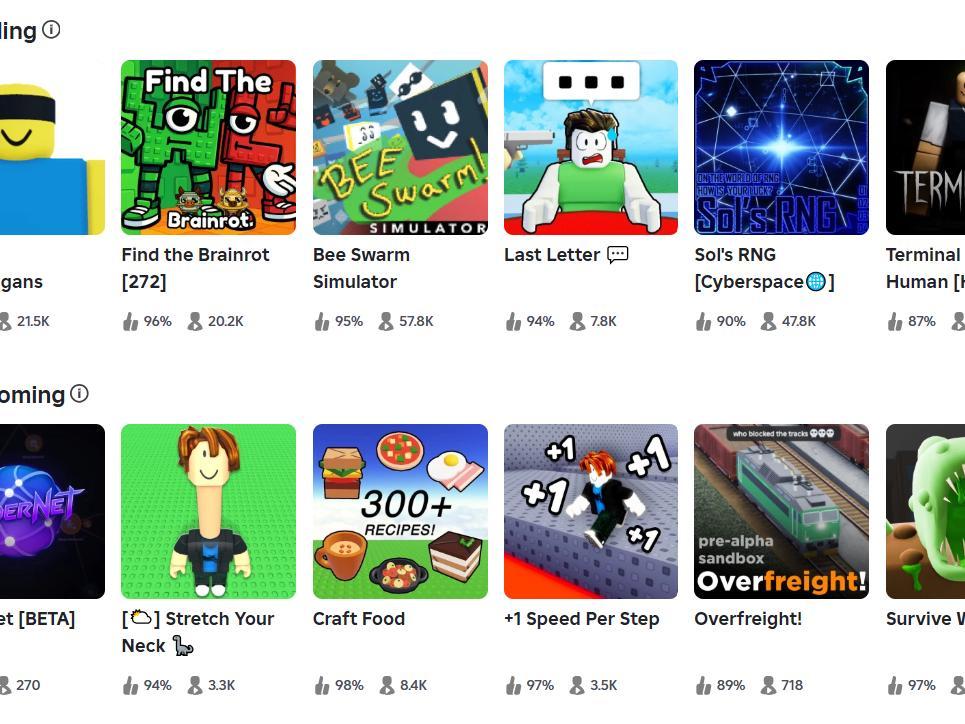This screenshot has width=965, height=724.
Task: Open the Last Letter game thumbnail
Action: click(x=591, y=147)
